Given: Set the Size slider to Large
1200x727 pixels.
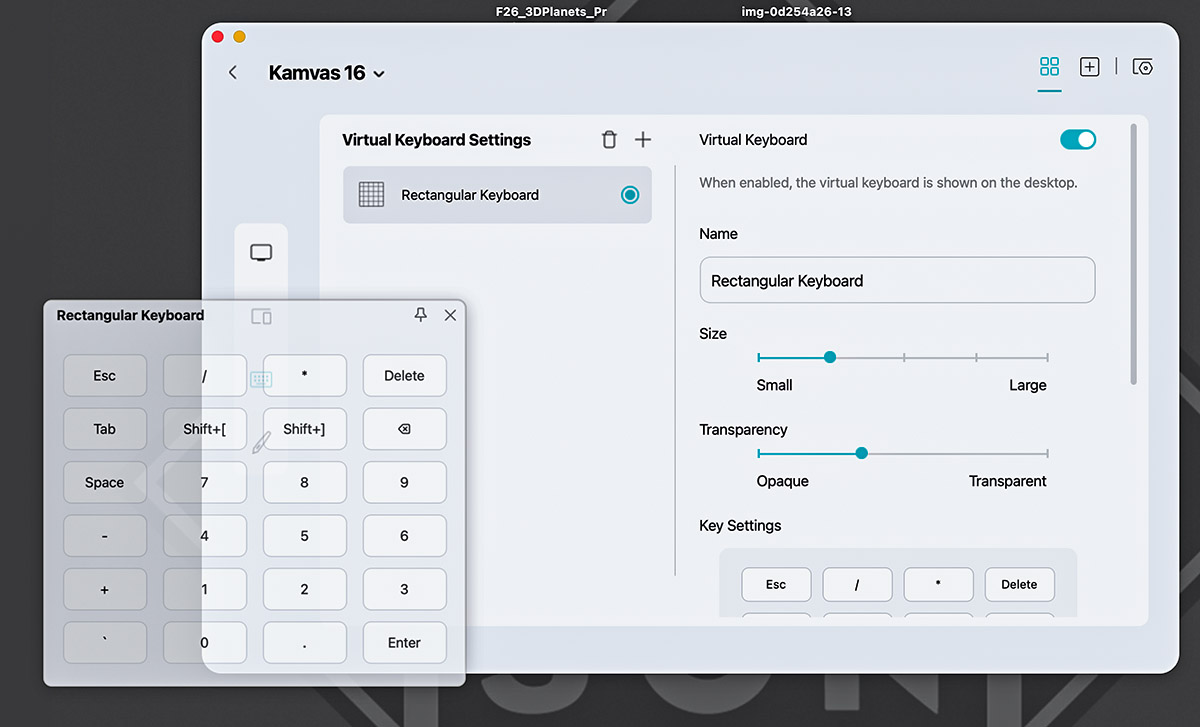Looking at the screenshot, I should (1047, 357).
